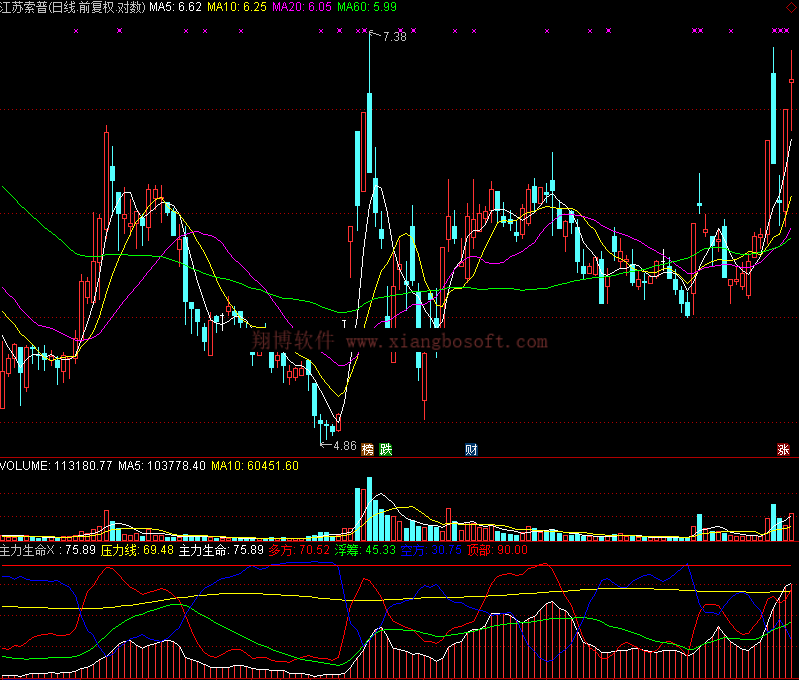Screen dimensions: 799x680
Task: Click the MA5: 6.62 price average label
Action: (175, 7)
